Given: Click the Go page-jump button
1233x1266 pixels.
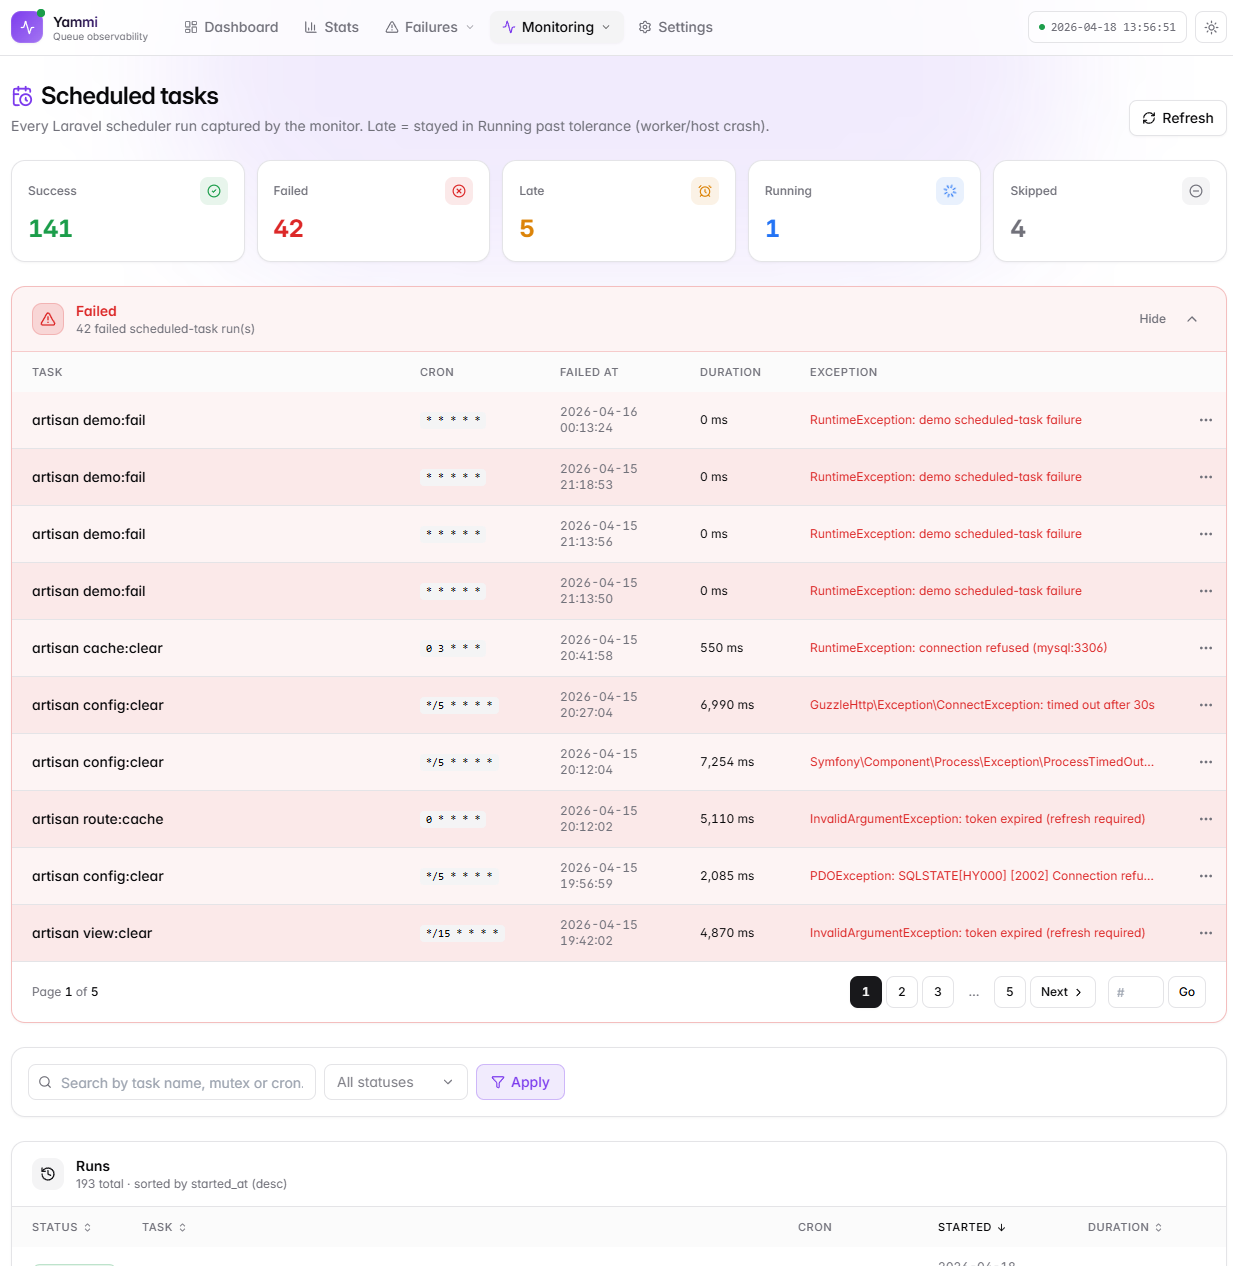Looking at the screenshot, I should click(1187, 992).
